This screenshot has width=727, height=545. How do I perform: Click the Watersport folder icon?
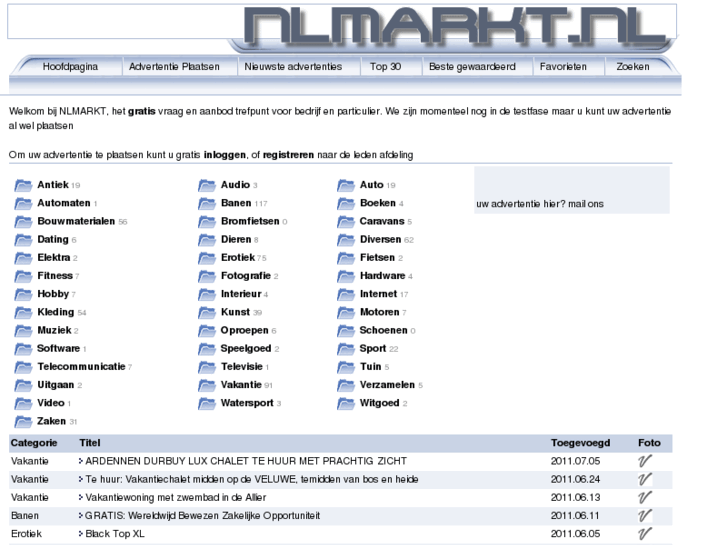pos(207,403)
